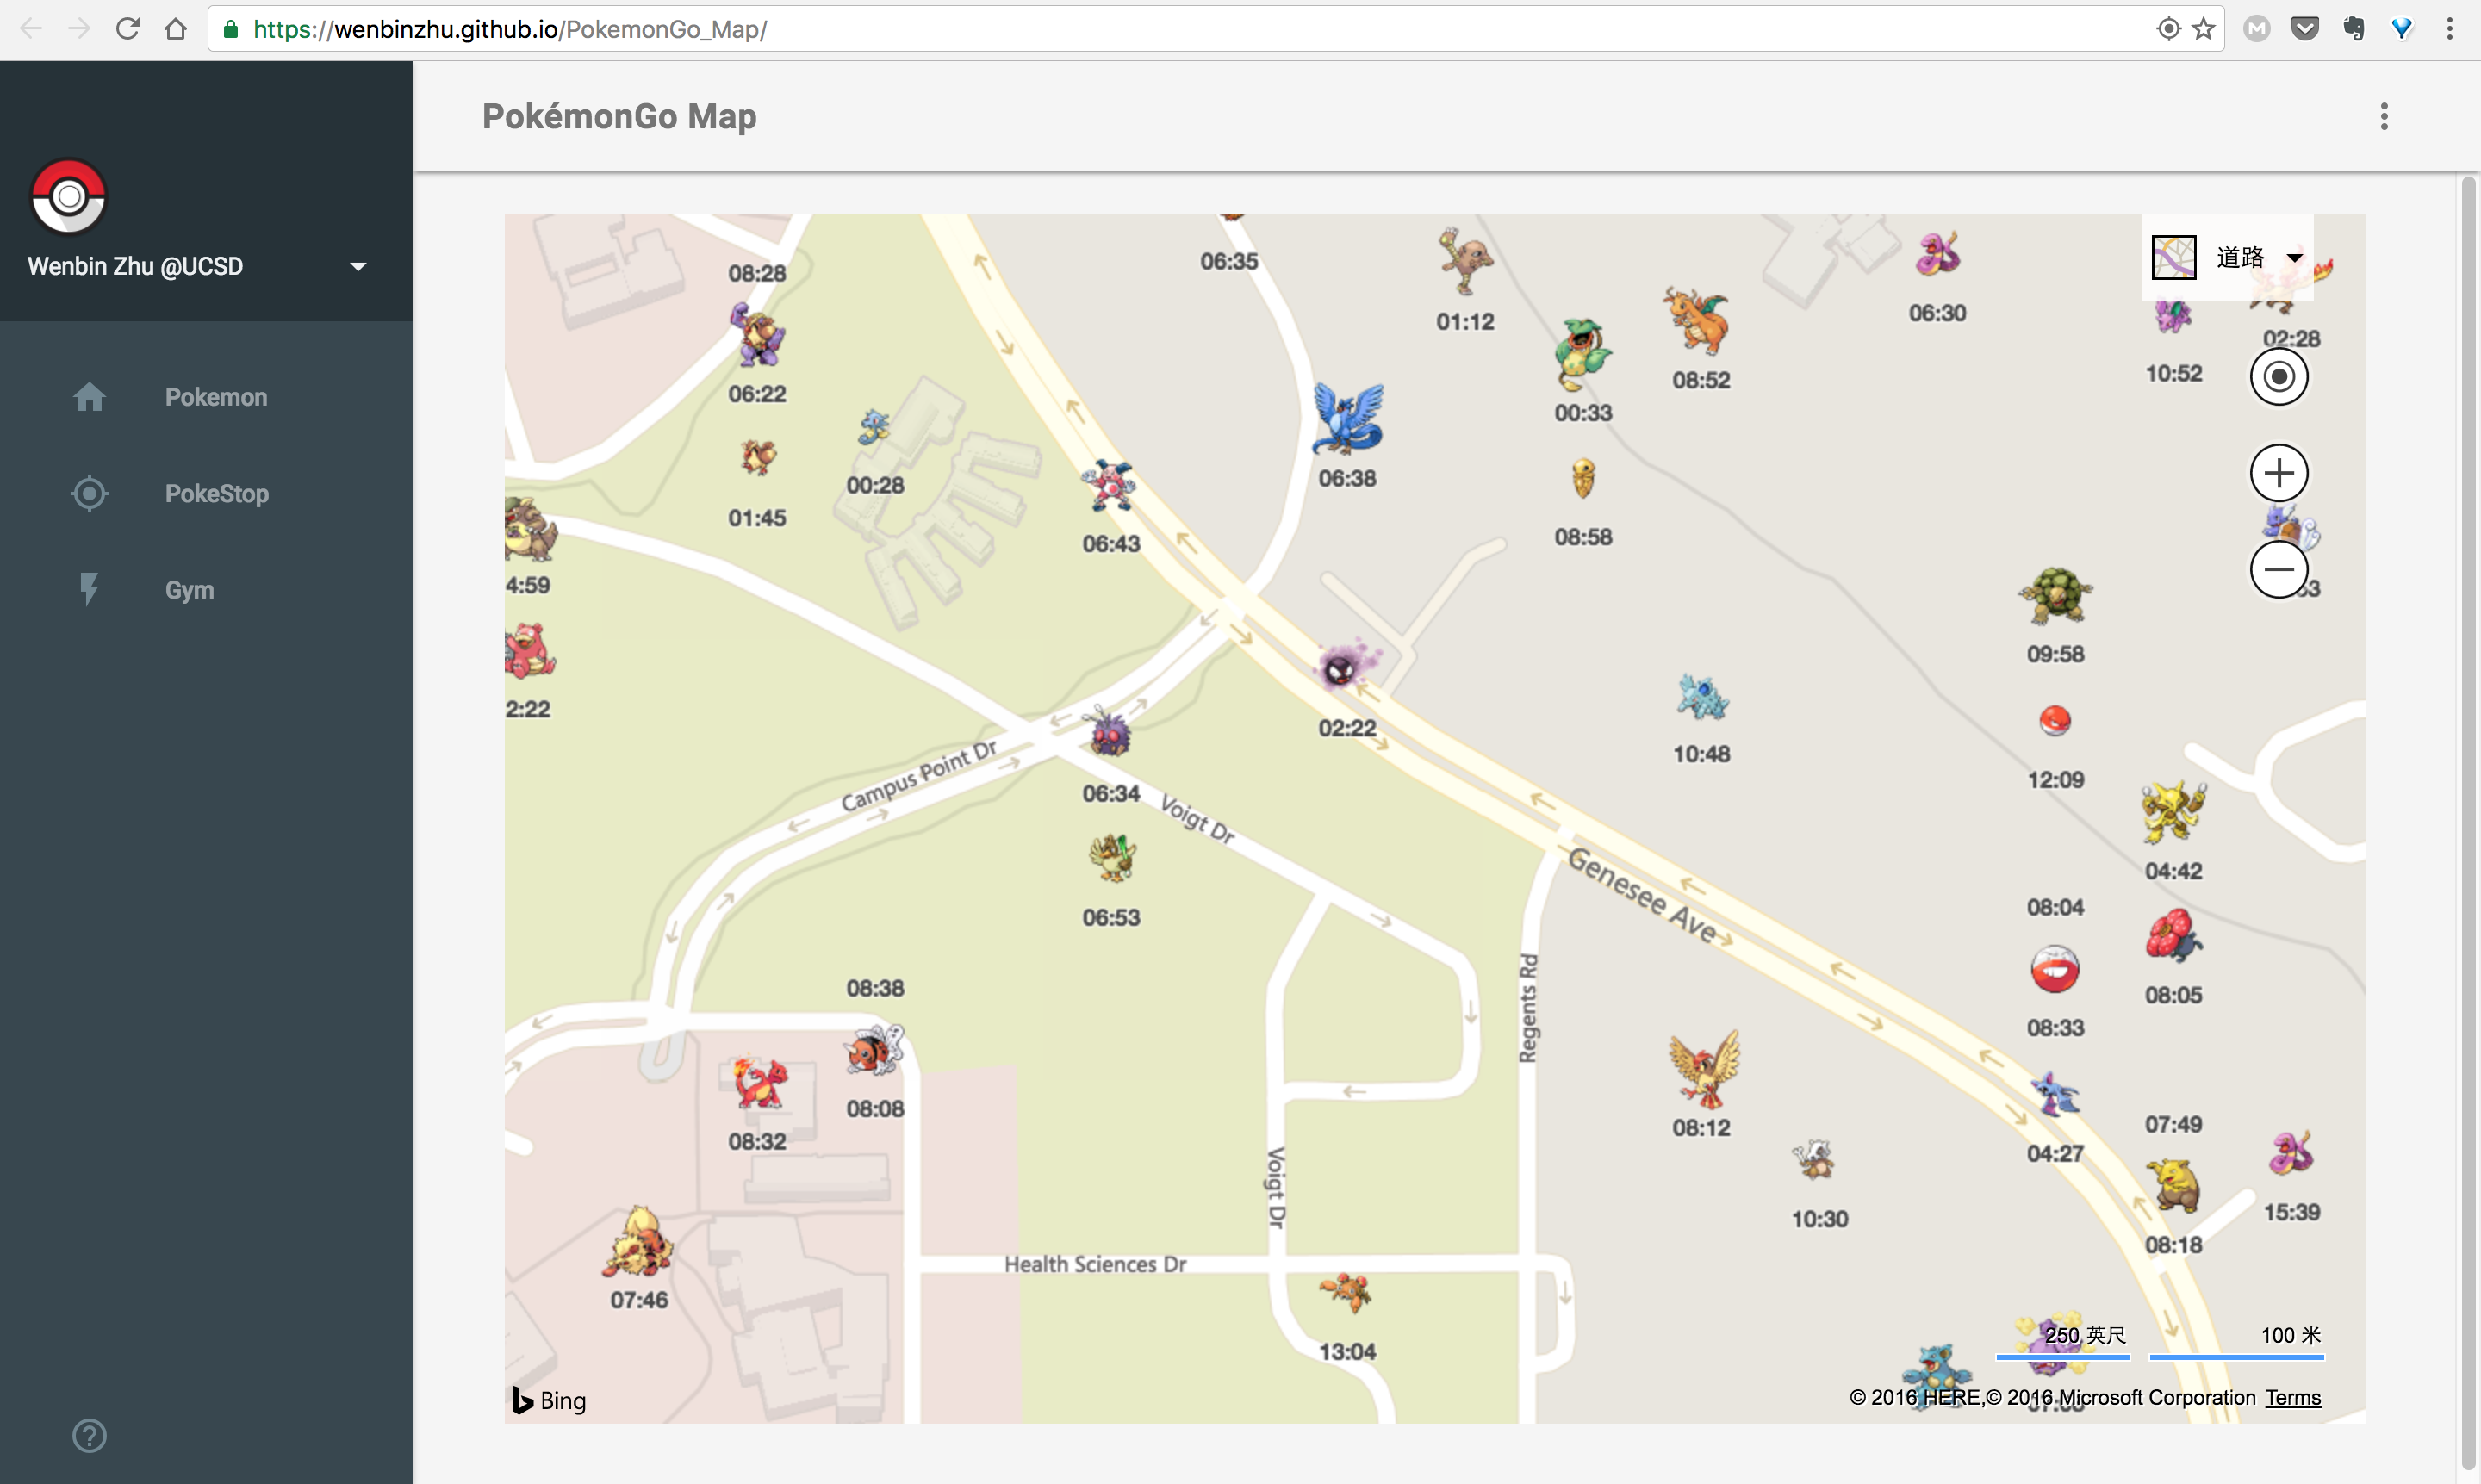Image resolution: width=2481 pixels, height=1484 pixels.
Task: Click the Dragonite sprite labeled 08:52
Action: pos(1698,322)
